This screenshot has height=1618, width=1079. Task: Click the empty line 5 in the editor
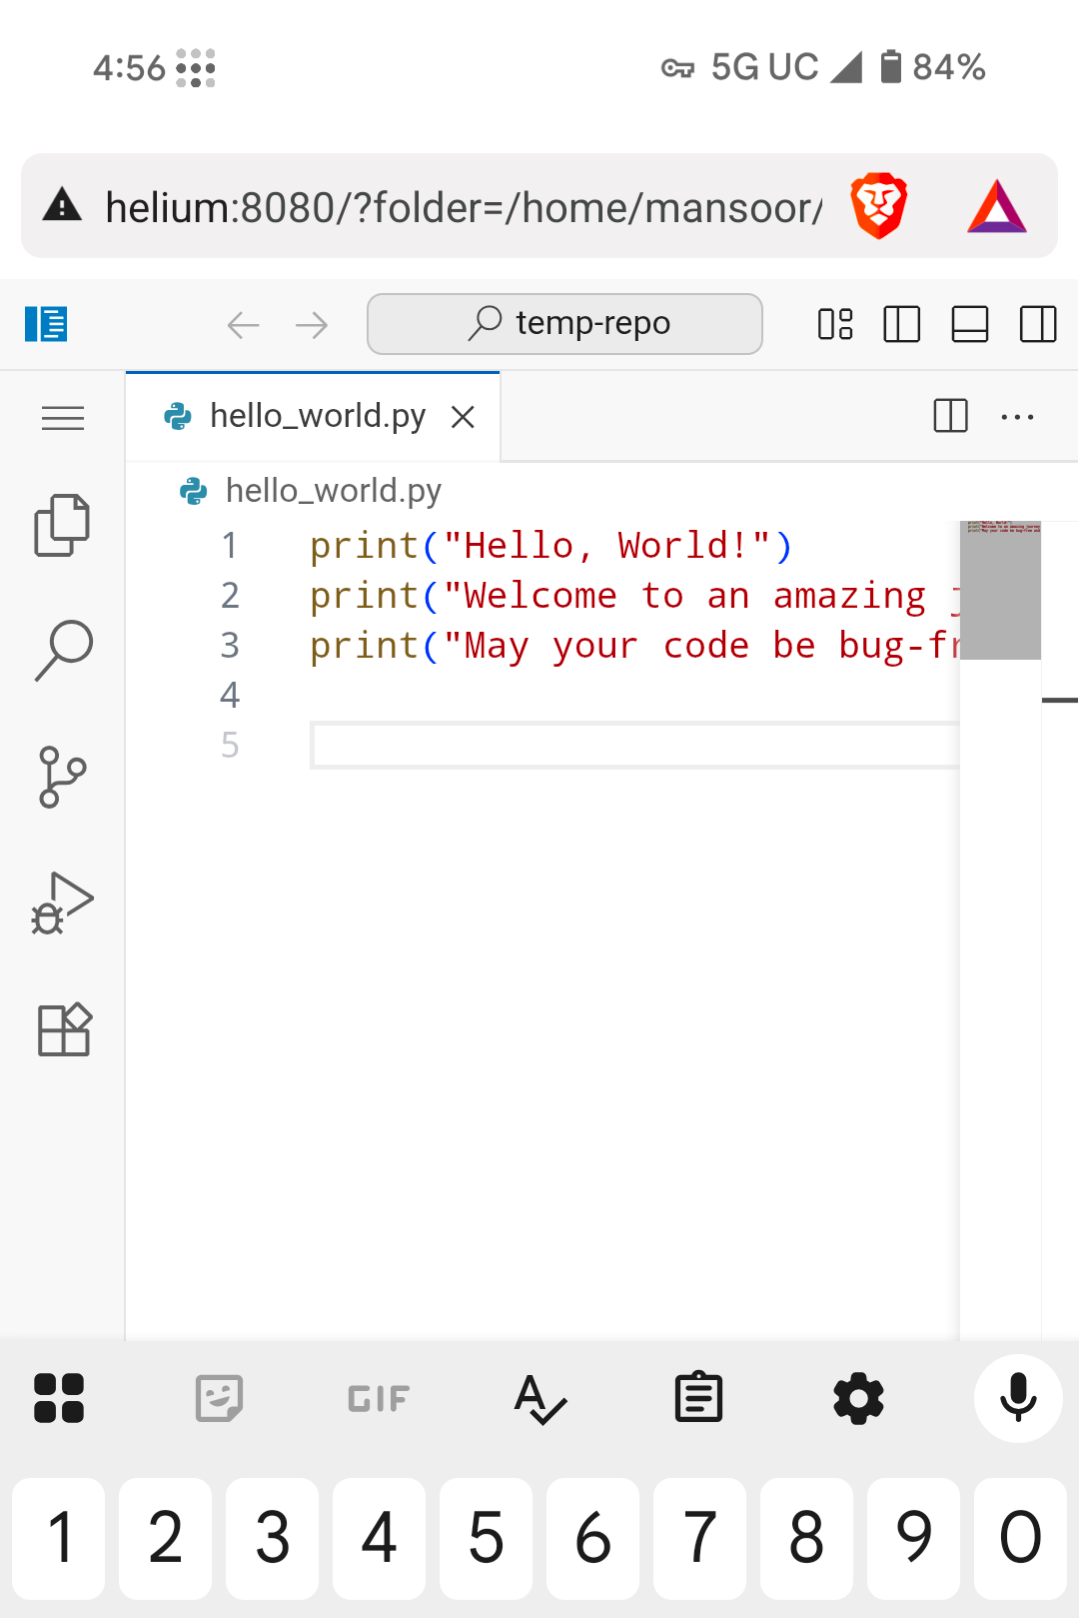click(635, 745)
